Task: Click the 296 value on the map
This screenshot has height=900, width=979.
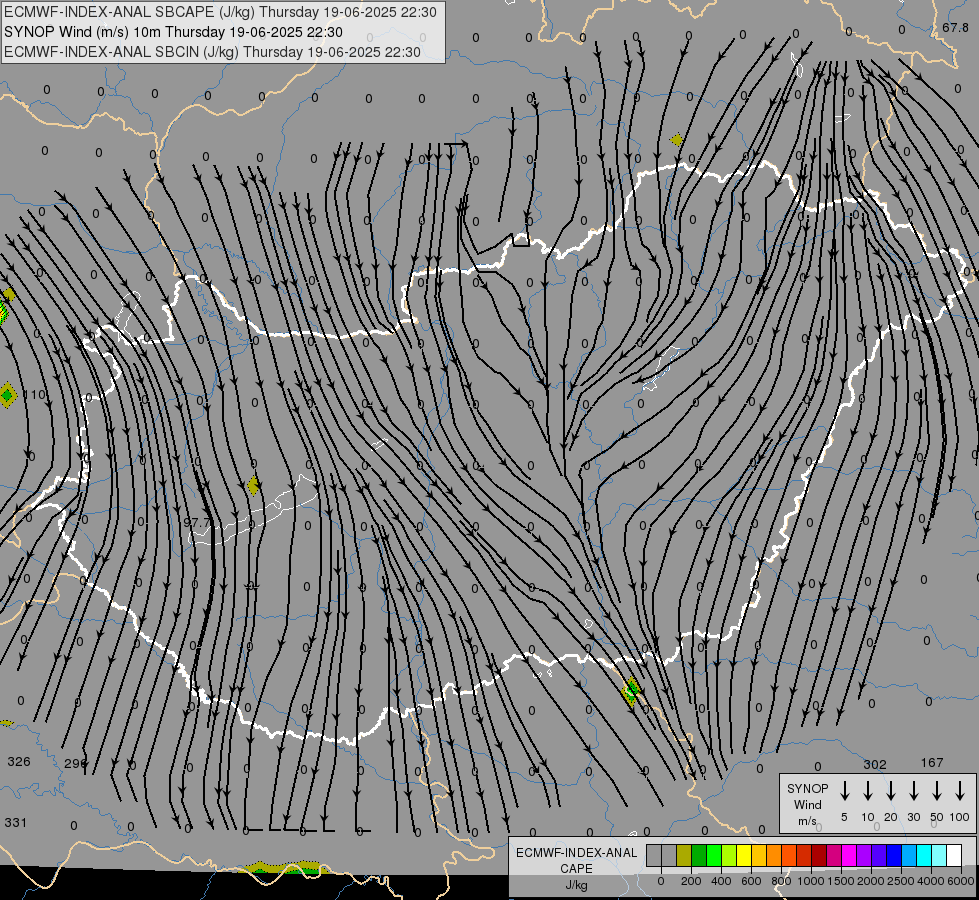Action: 76,763
